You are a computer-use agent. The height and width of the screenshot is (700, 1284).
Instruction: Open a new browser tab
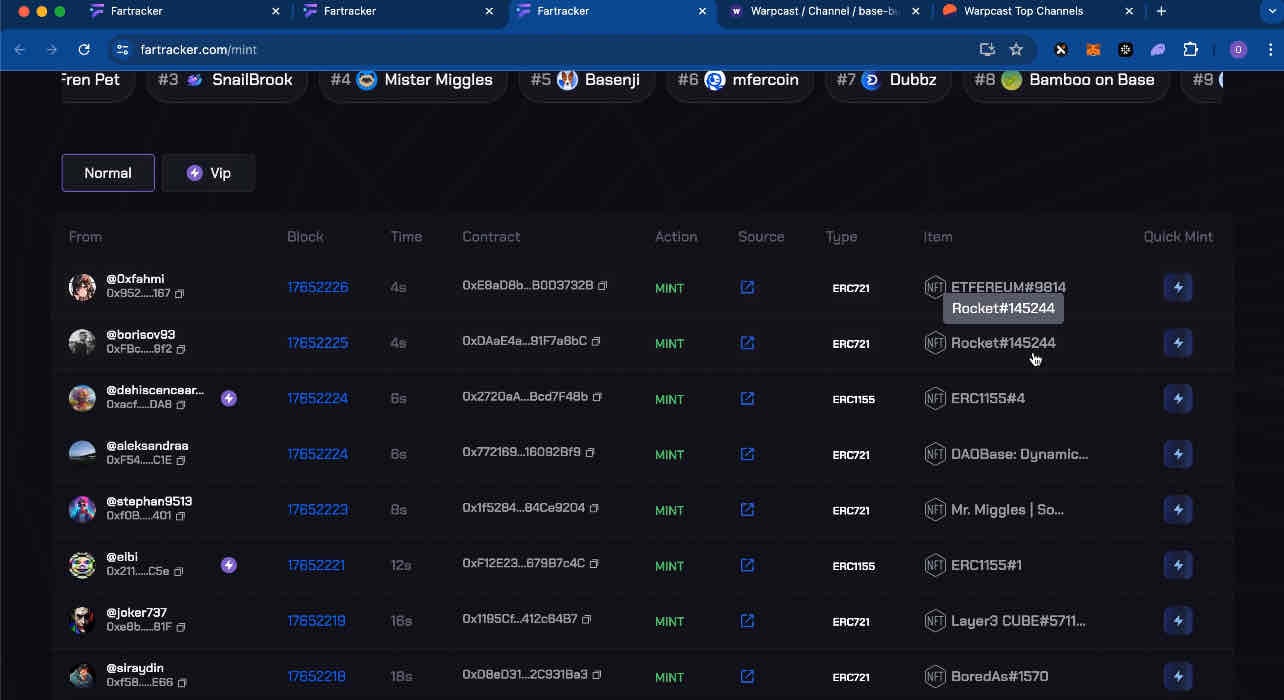[1161, 11]
